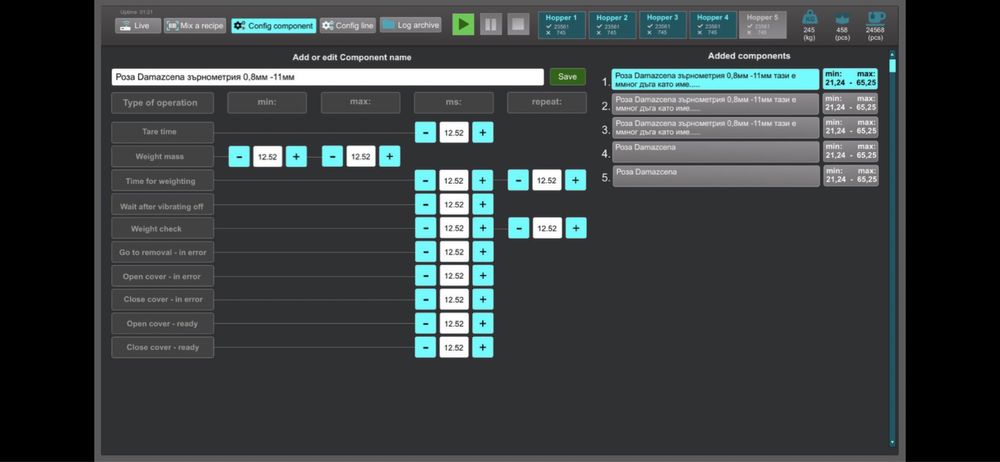Click the Weight check operation label
This screenshot has width=1000, height=462.
tap(163, 228)
